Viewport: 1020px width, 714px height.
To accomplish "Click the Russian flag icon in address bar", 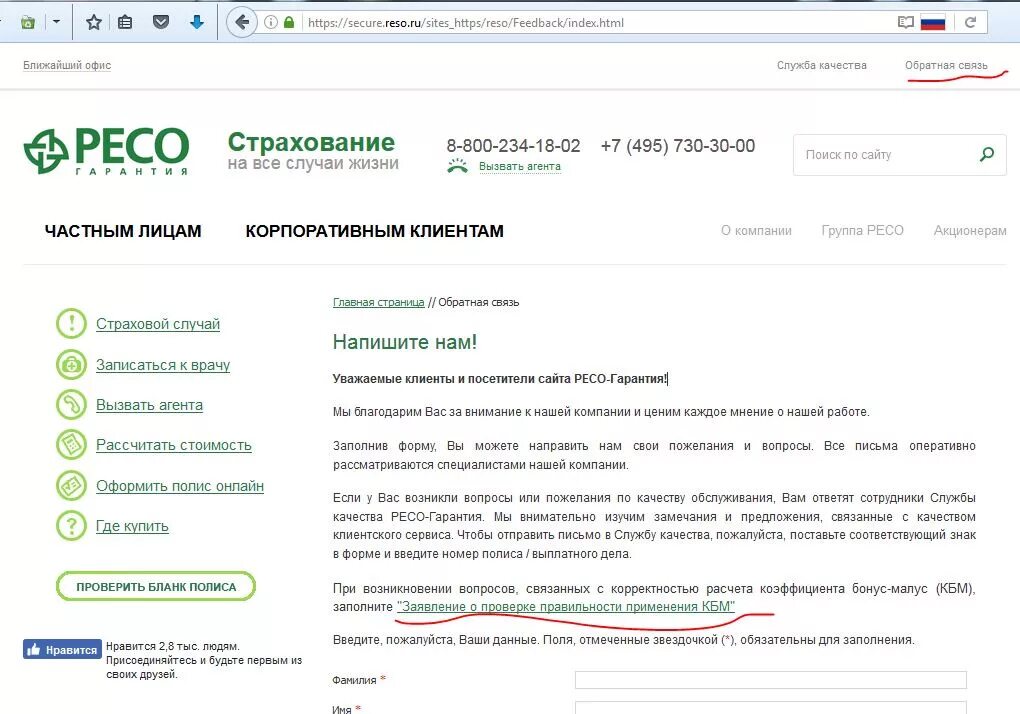I will (933, 23).
